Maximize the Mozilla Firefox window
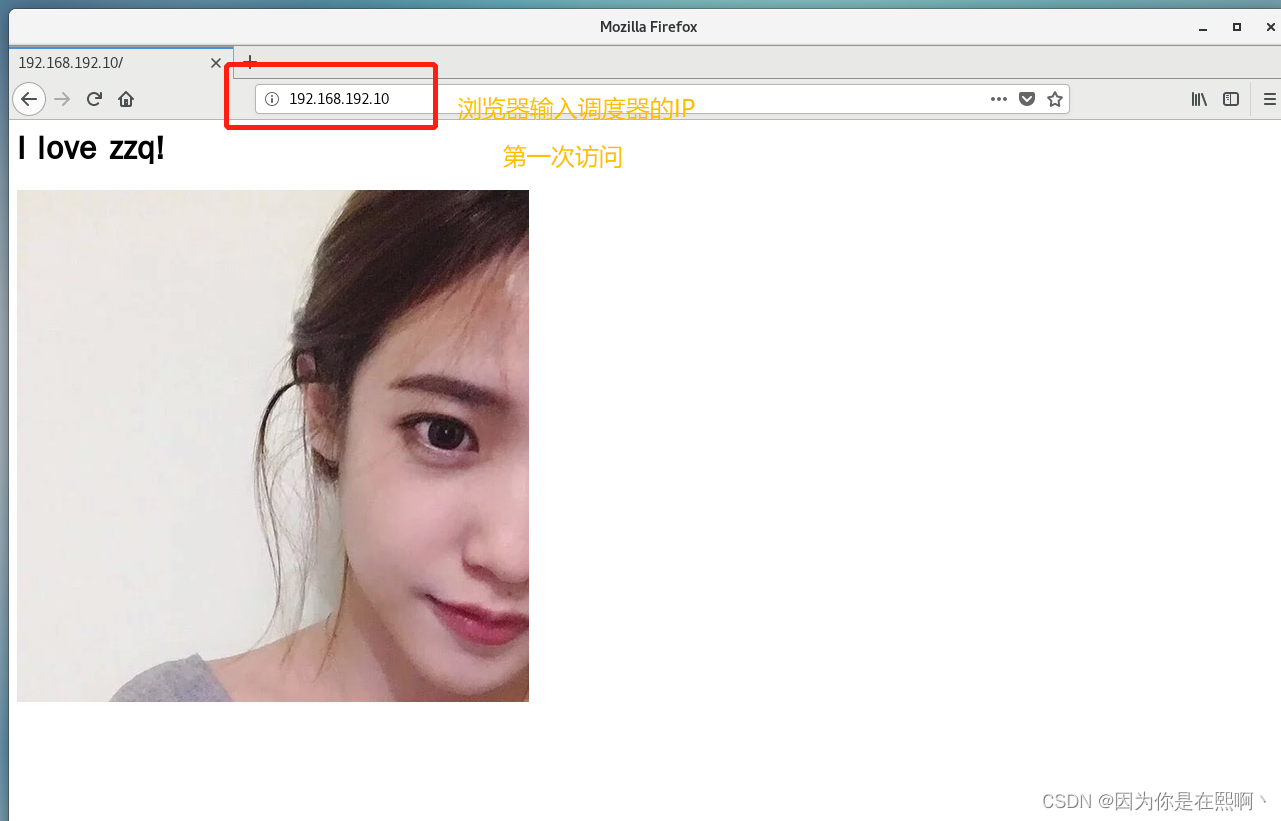 (x=1237, y=27)
